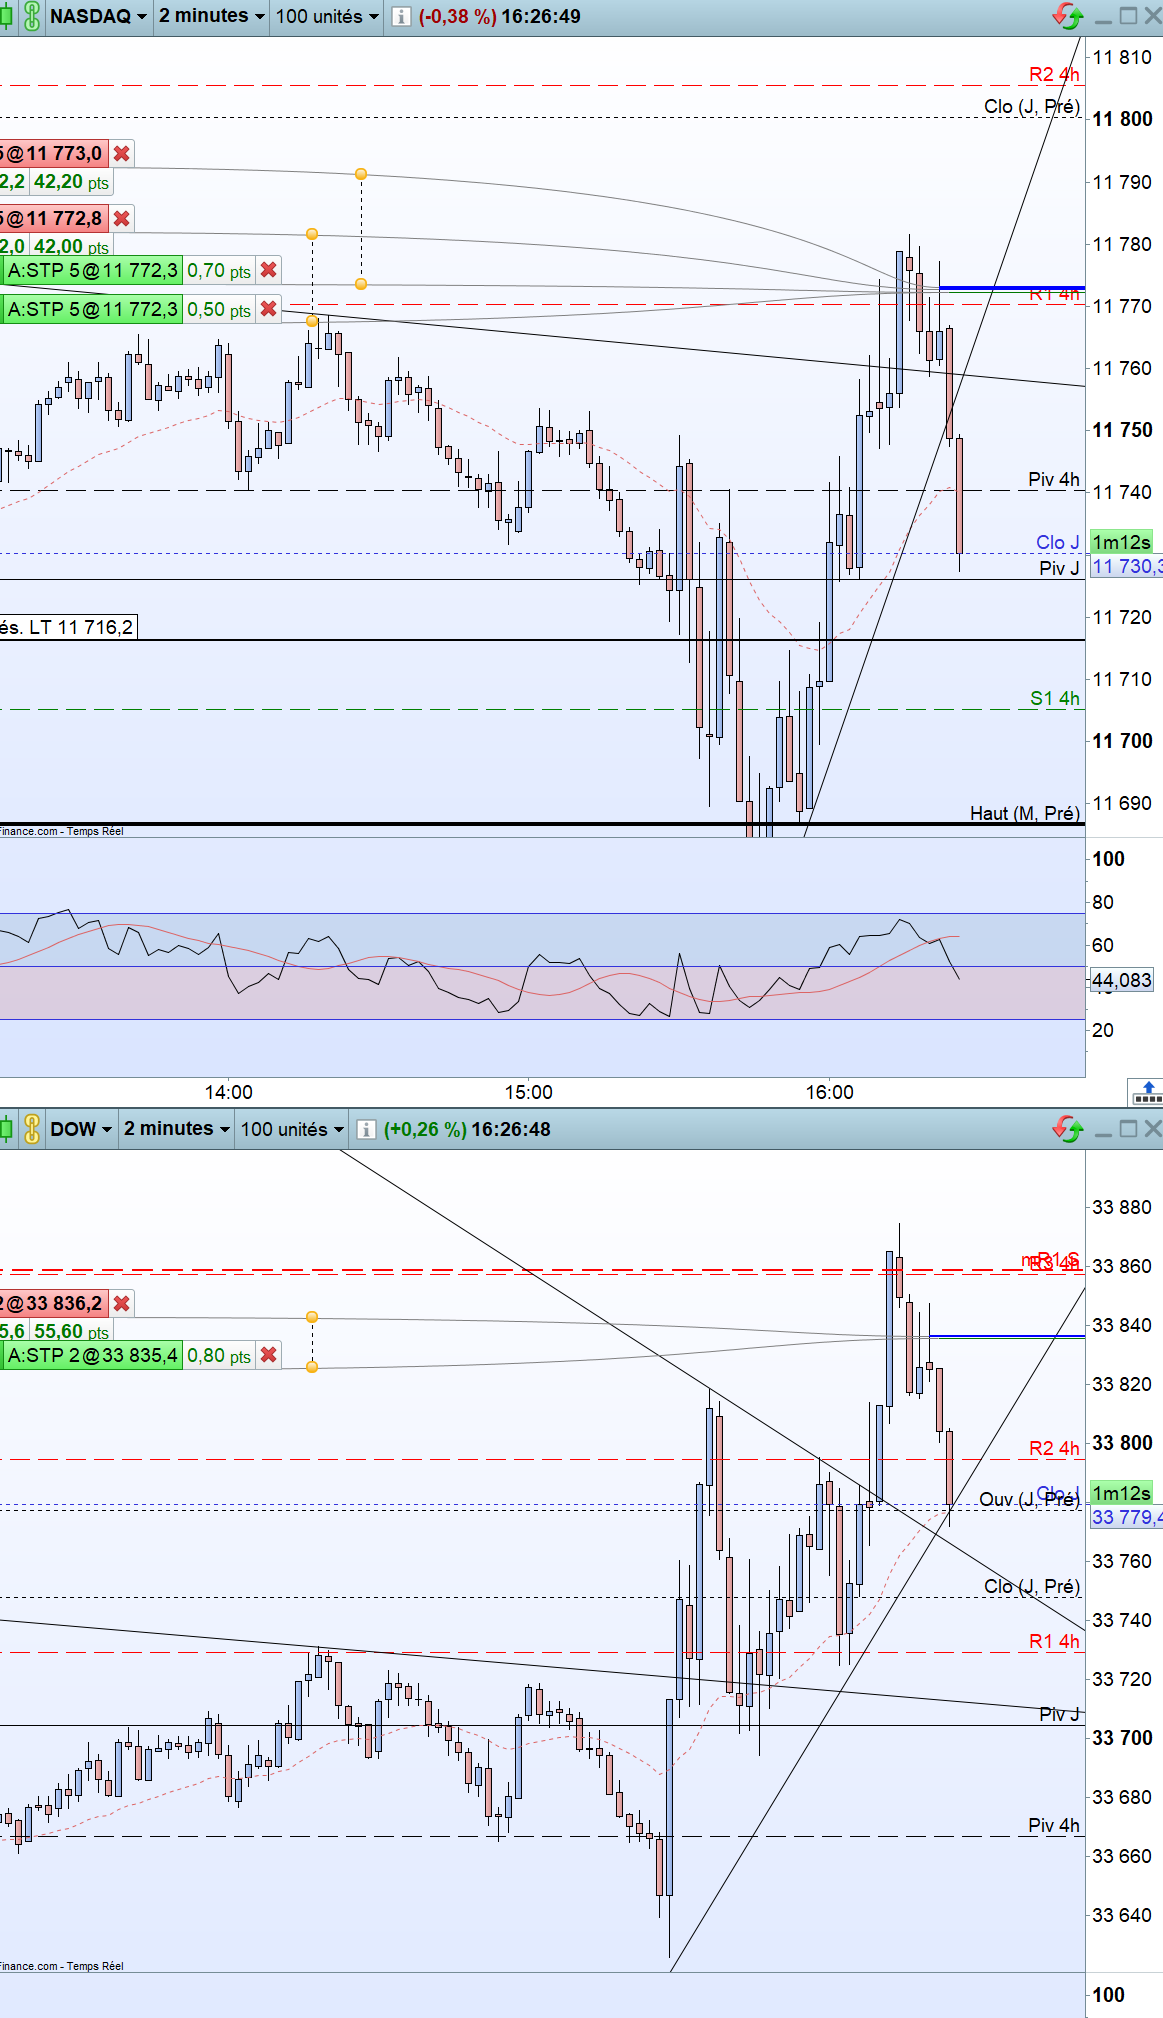Click the blue price line near 11 773 on NASDAQ
Image resolution: width=1163 pixels, height=2018 pixels.
(x=1012, y=288)
